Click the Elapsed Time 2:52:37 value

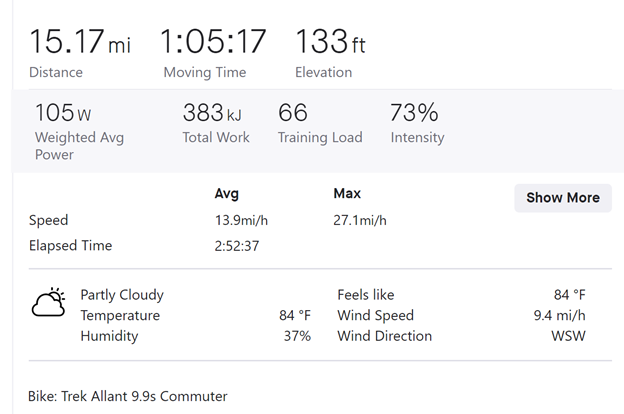click(x=237, y=246)
